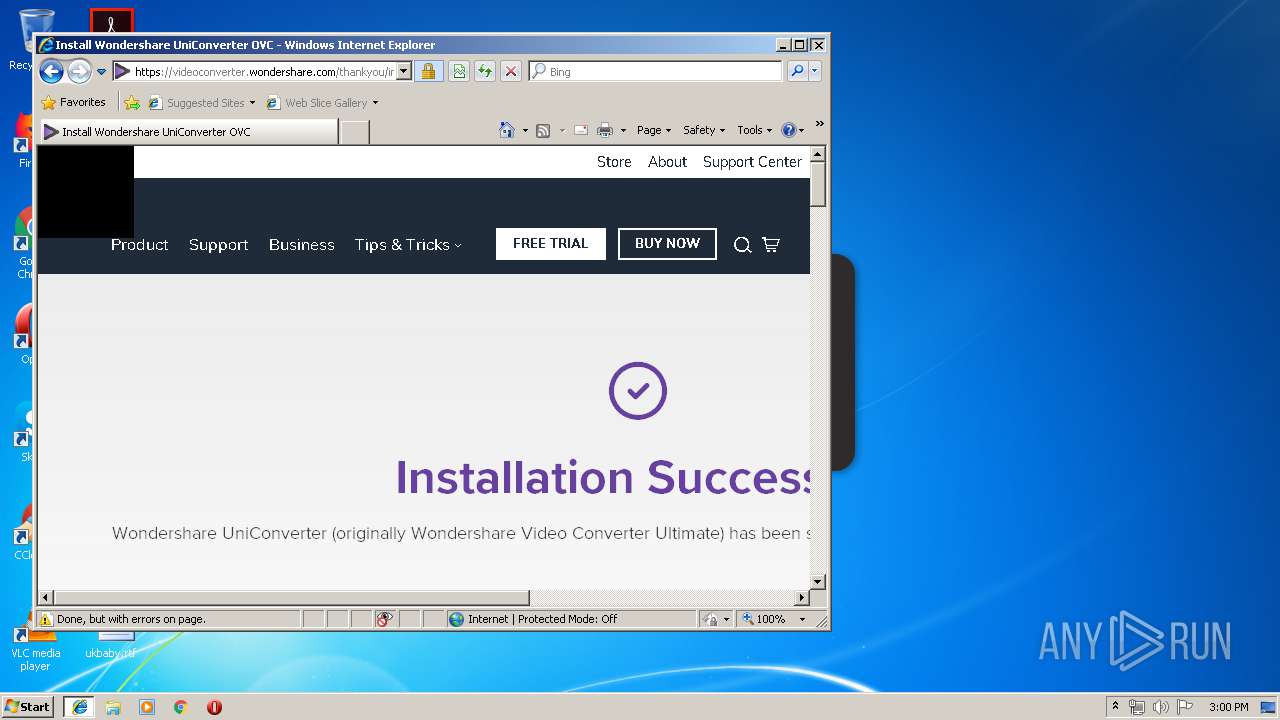Click the volume speaker tray icon
The height and width of the screenshot is (720, 1280).
(1160, 707)
